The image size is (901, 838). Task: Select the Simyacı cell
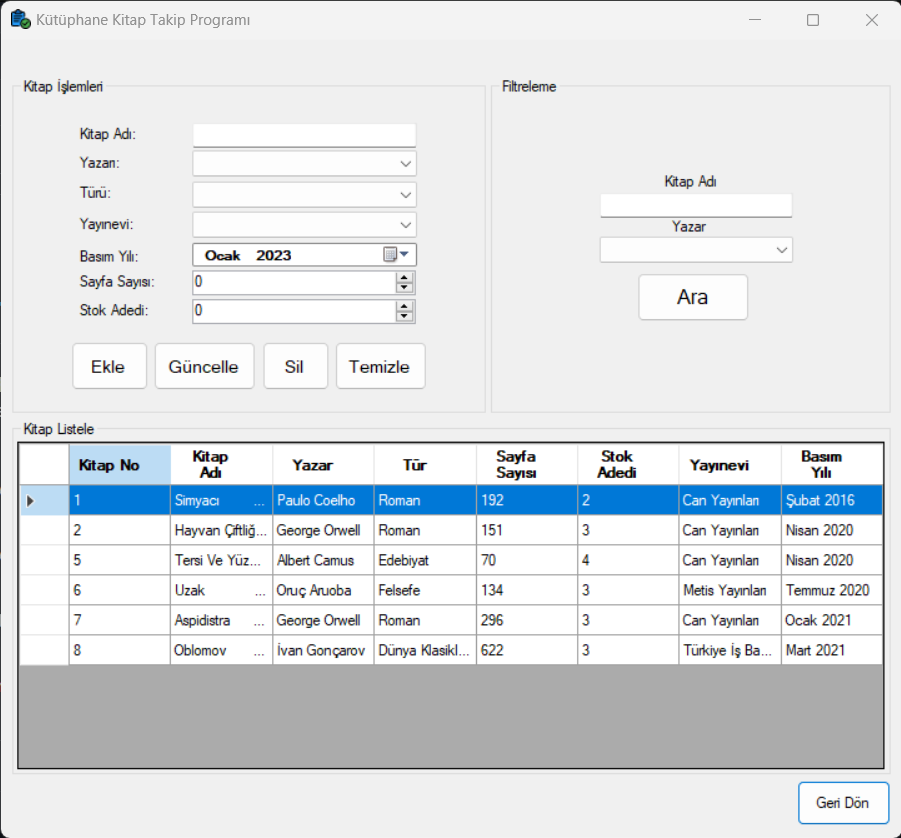click(x=221, y=500)
